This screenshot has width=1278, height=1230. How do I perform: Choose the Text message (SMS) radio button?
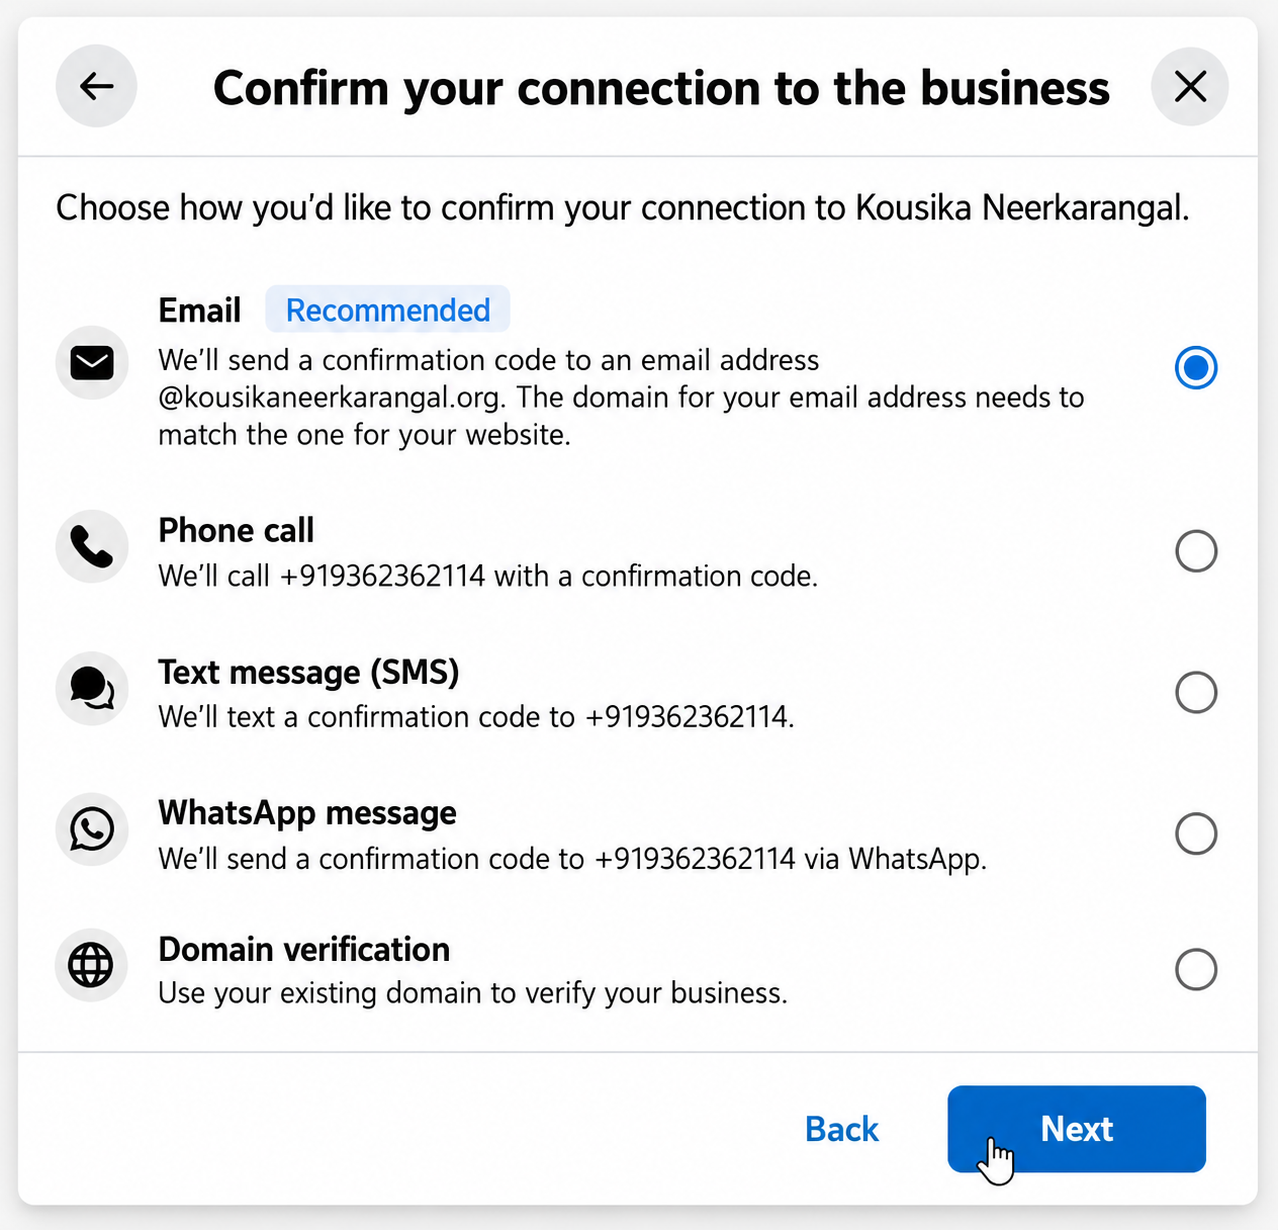pyautogui.click(x=1196, y=692)
